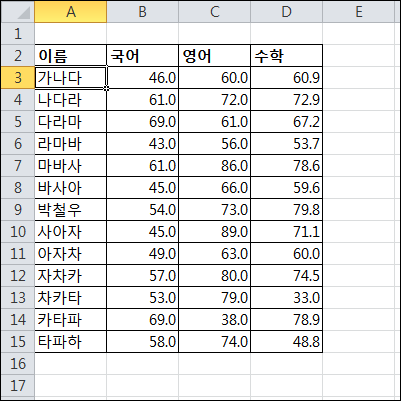Select row 15 header

pos(18,342)
